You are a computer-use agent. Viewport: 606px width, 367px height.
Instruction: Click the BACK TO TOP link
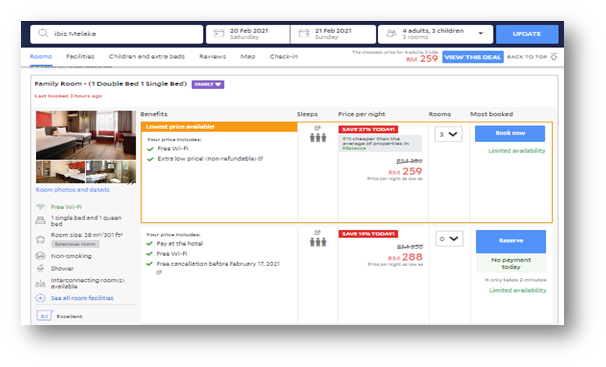(x=527, y=57)
